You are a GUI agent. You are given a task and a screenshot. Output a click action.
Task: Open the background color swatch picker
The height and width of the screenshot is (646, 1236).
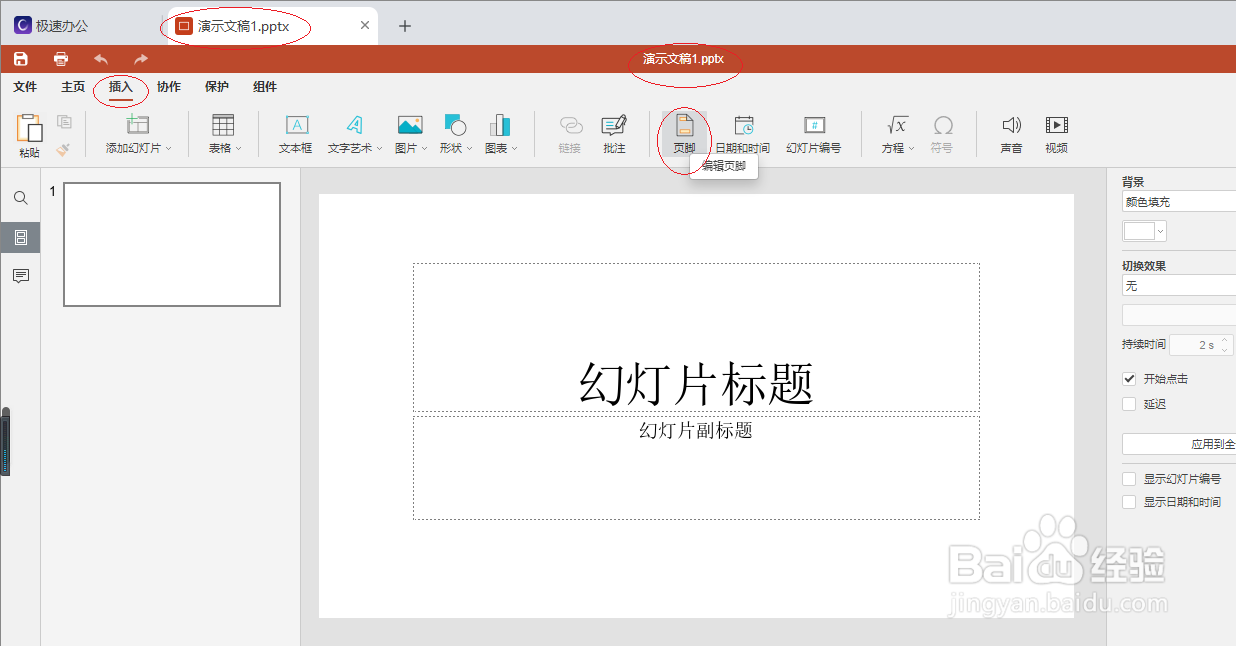(x=1143, y=230)
